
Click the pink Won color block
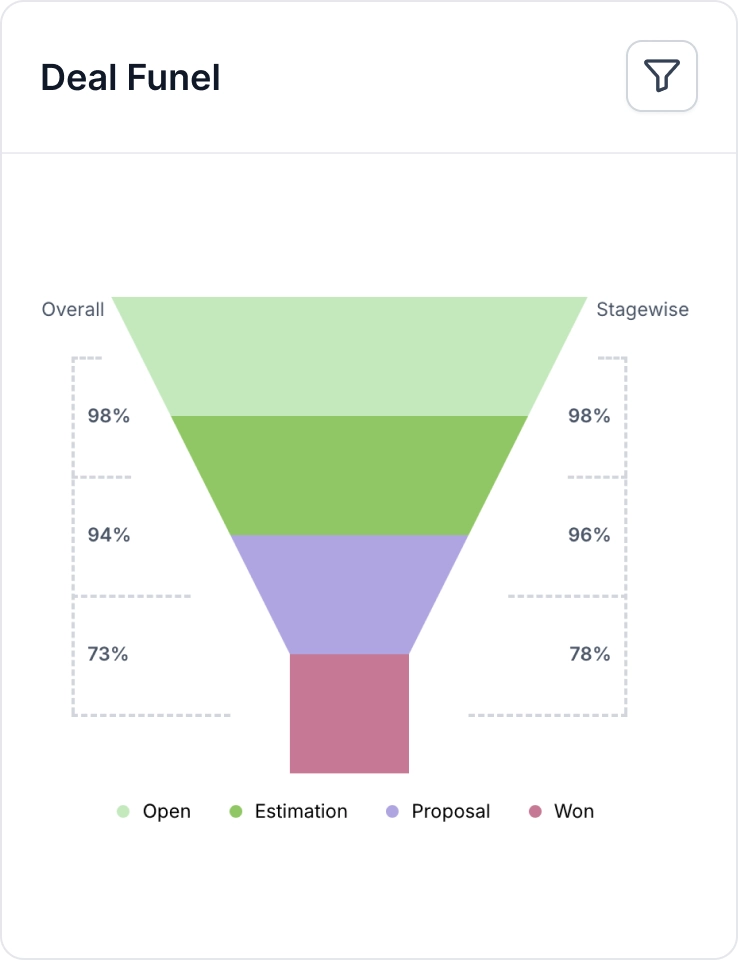pyautogui.click(x=349, y=712)
